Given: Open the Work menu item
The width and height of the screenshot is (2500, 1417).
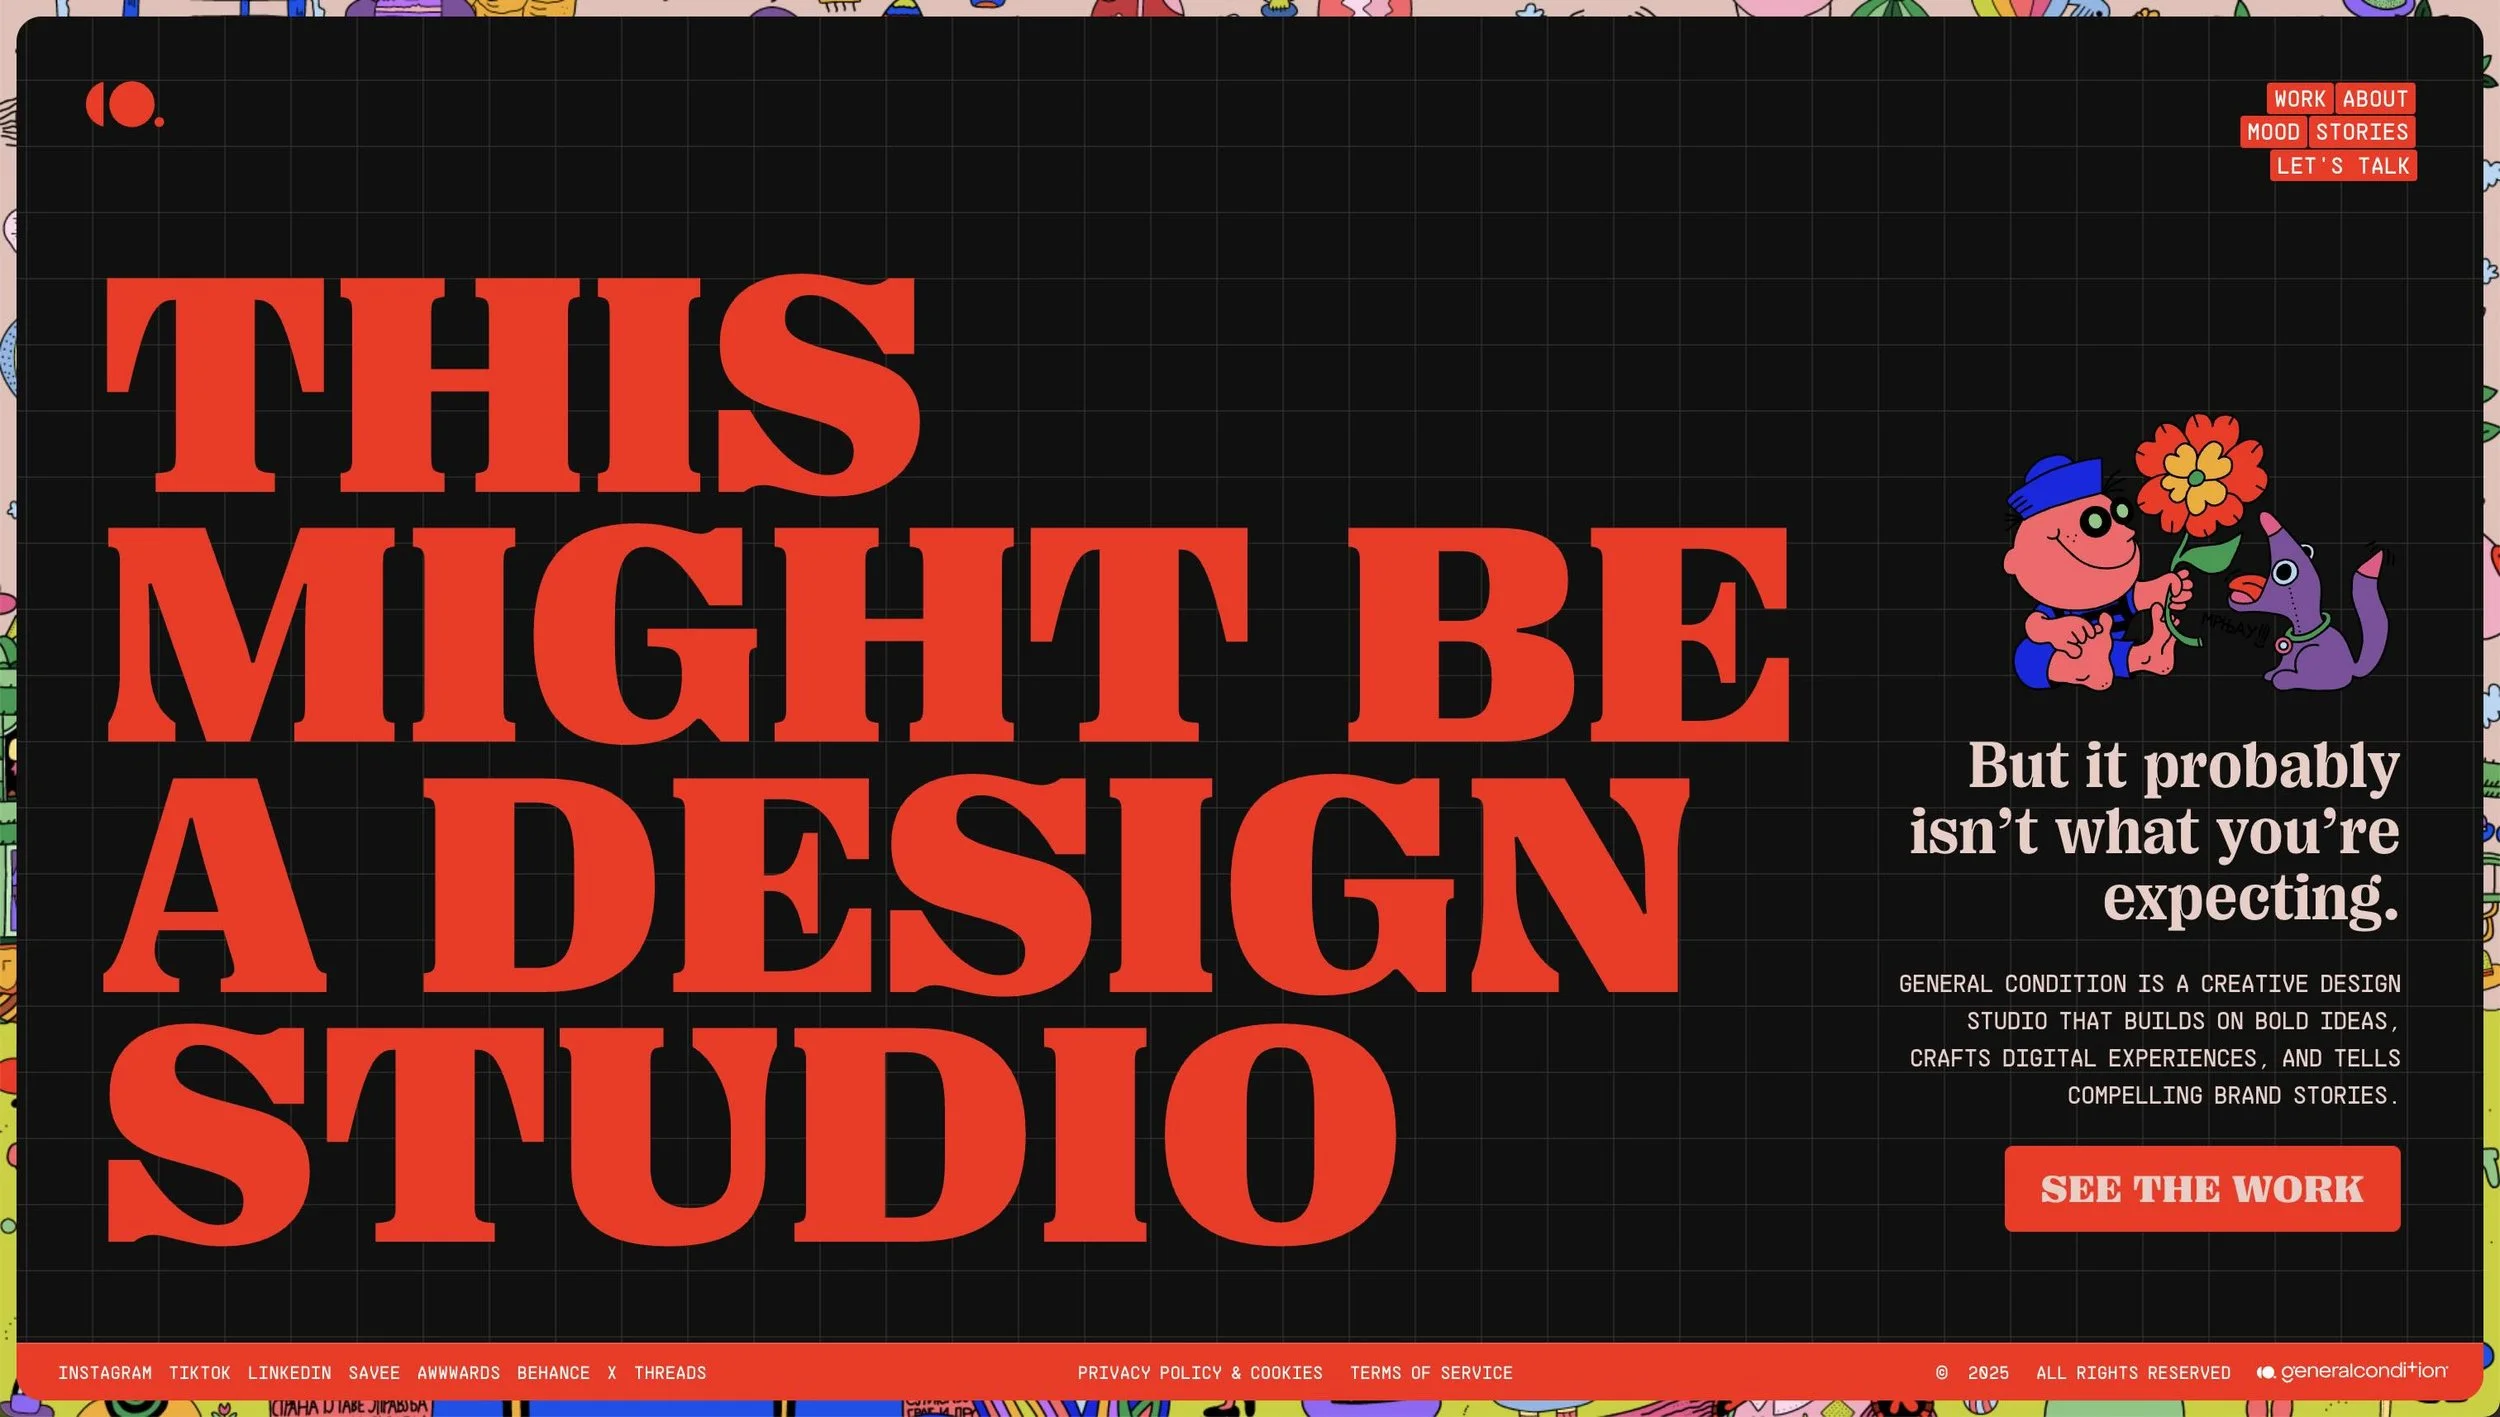Looking at the screenshot, I should pos(2299,99).
